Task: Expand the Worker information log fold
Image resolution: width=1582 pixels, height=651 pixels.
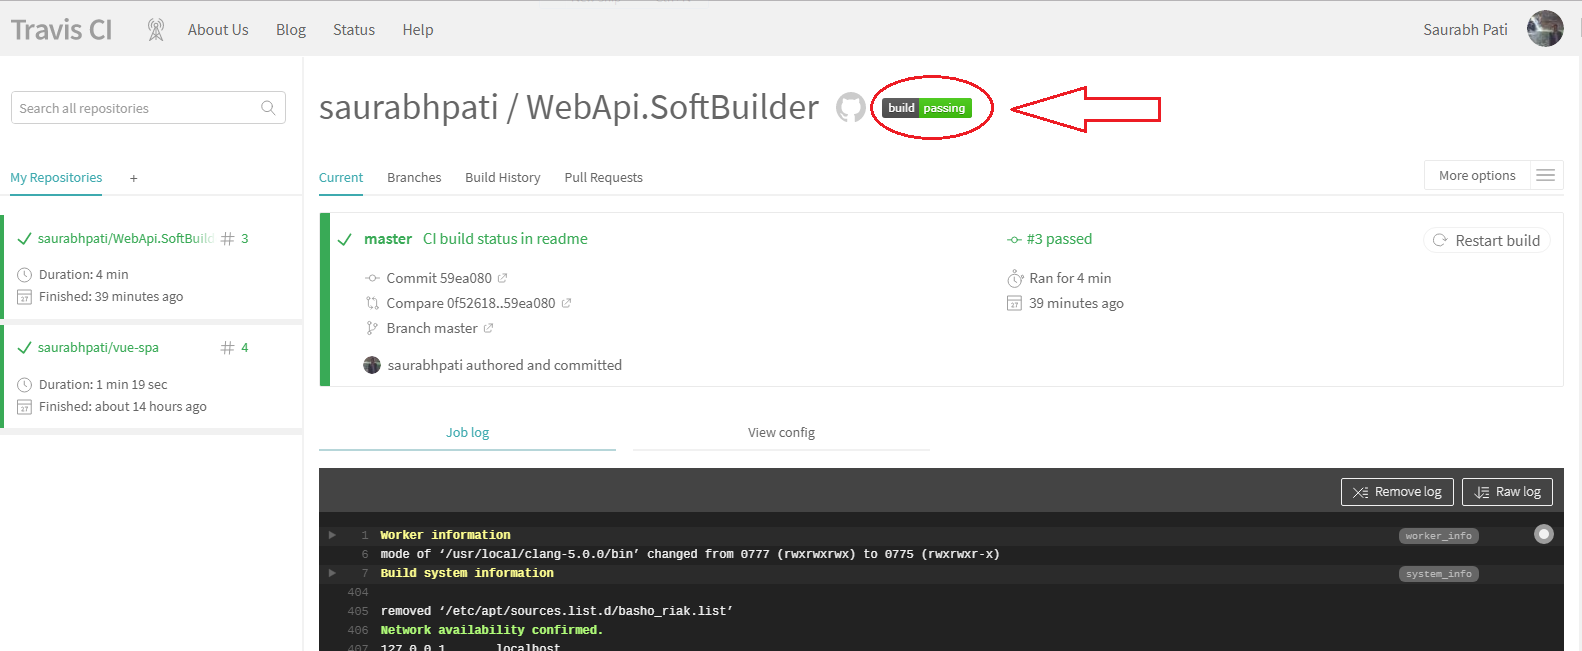Action: (x=333, y=535)
